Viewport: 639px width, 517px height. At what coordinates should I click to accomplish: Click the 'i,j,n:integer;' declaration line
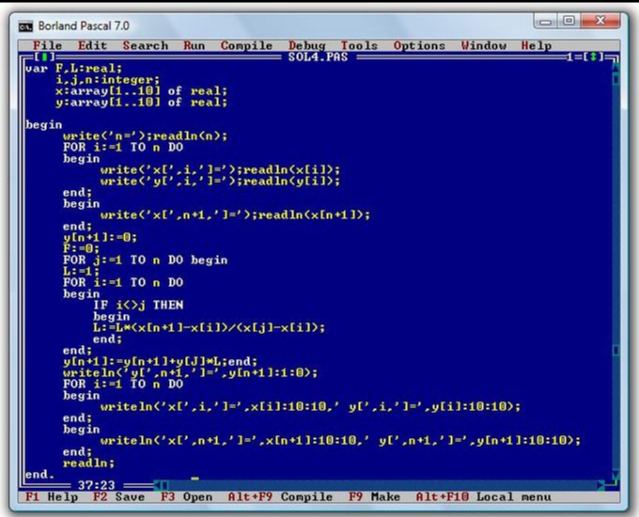tap(108, 80)
